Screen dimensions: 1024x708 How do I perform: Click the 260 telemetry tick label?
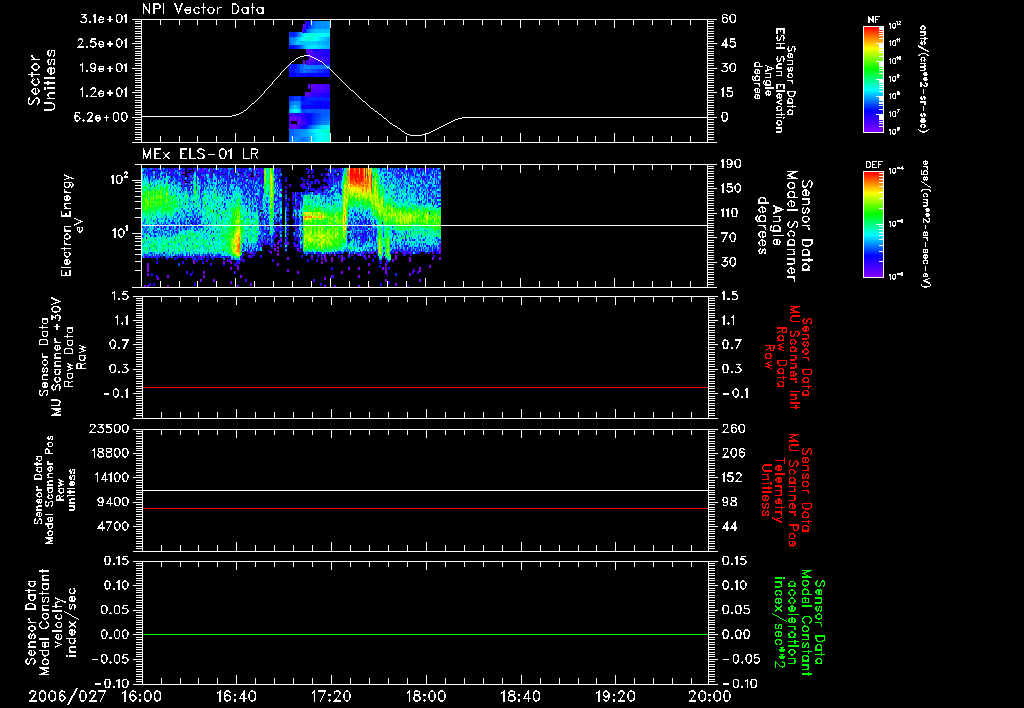point(732,428)
